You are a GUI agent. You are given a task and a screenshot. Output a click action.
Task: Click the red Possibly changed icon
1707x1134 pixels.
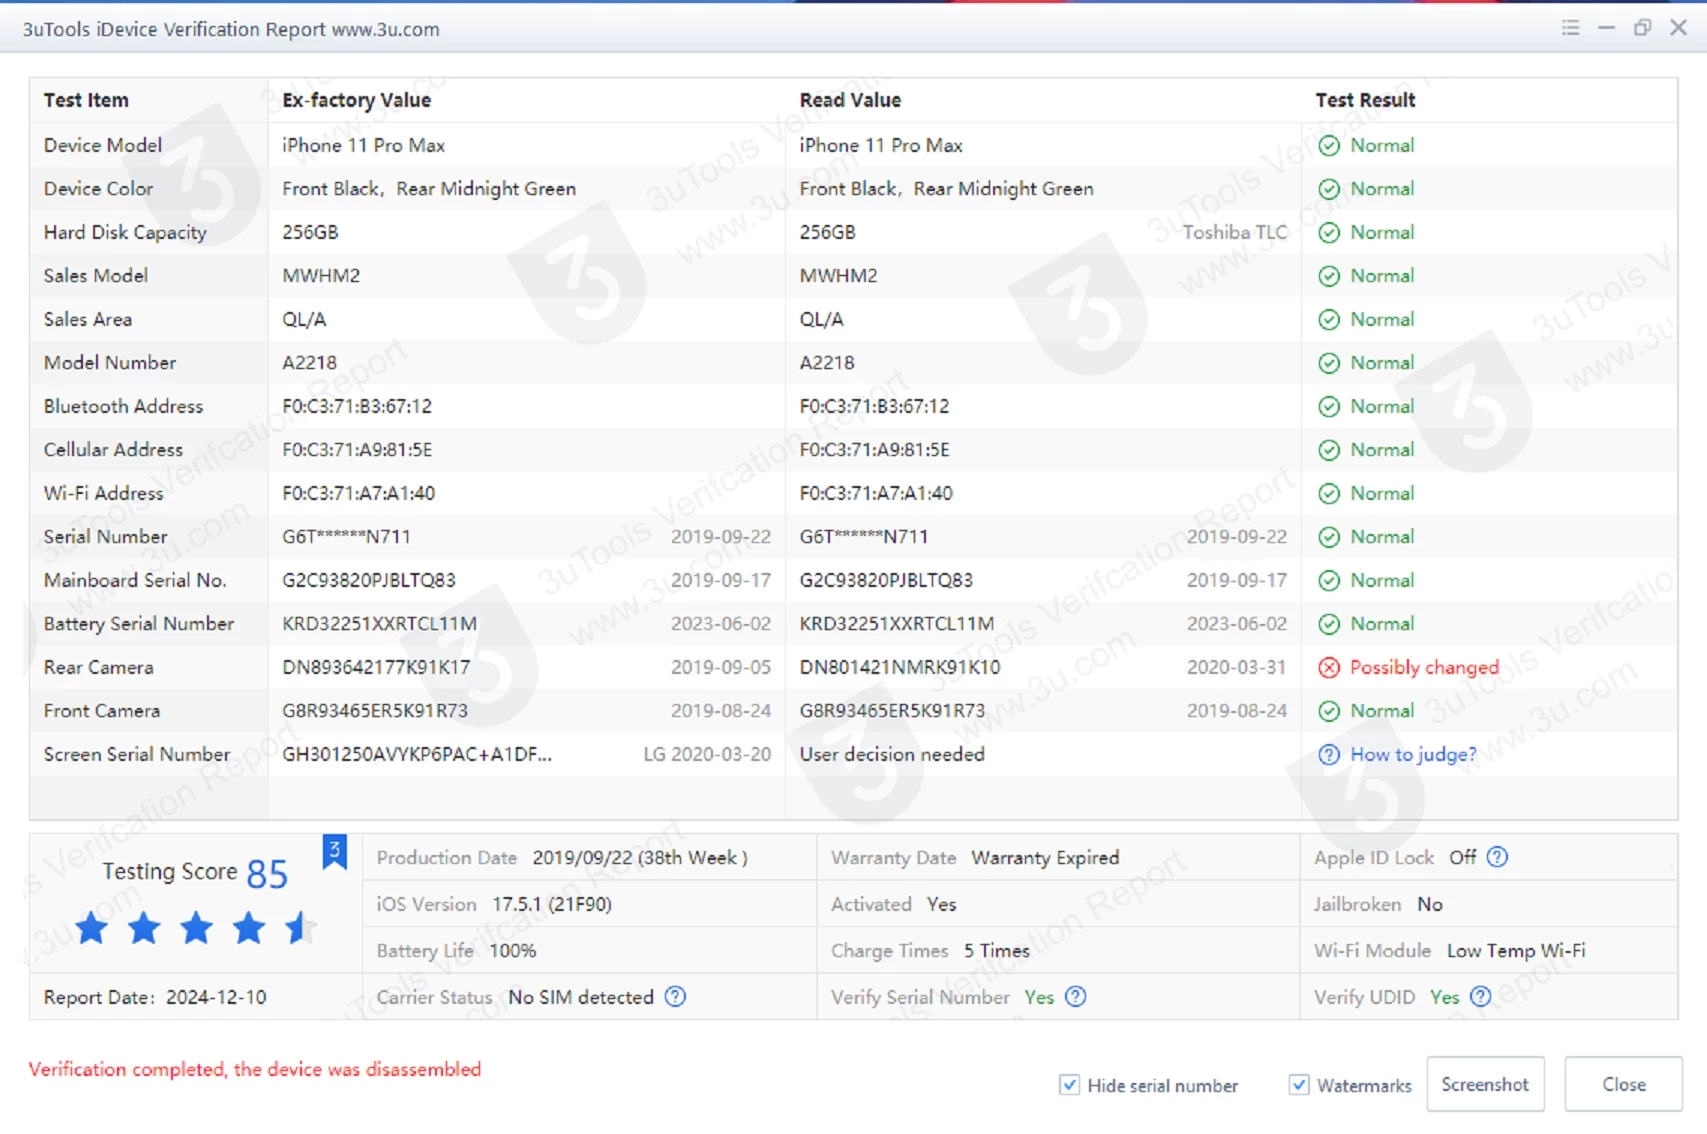click(1329, 668)
